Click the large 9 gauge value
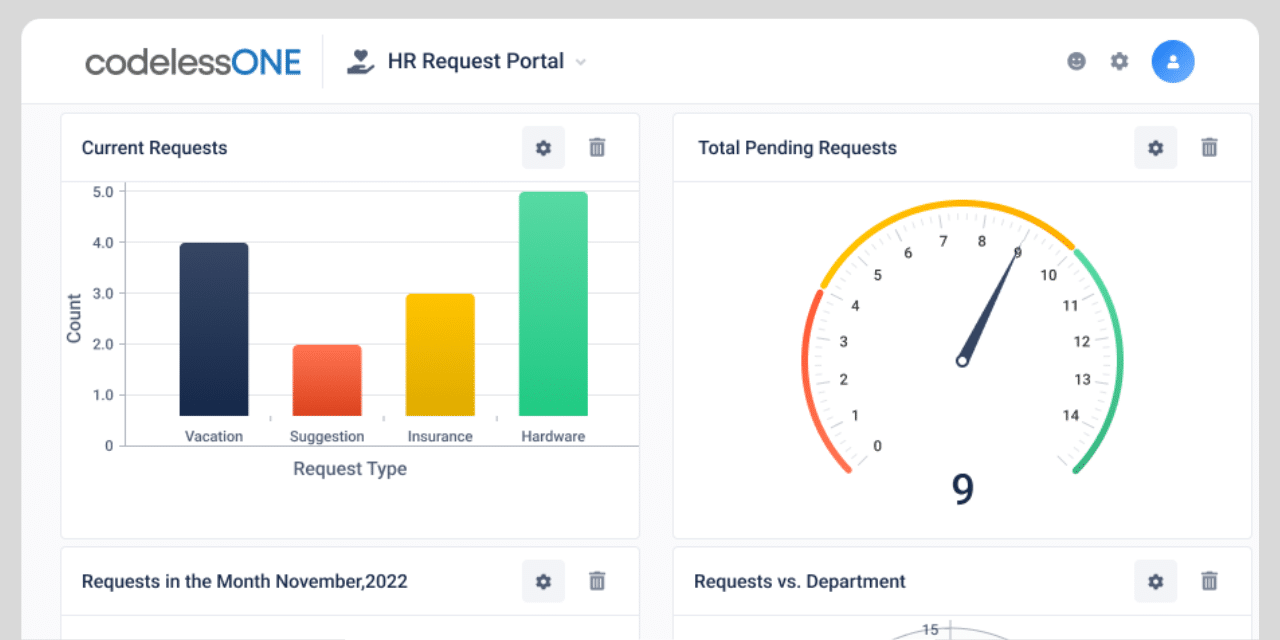 962,489
